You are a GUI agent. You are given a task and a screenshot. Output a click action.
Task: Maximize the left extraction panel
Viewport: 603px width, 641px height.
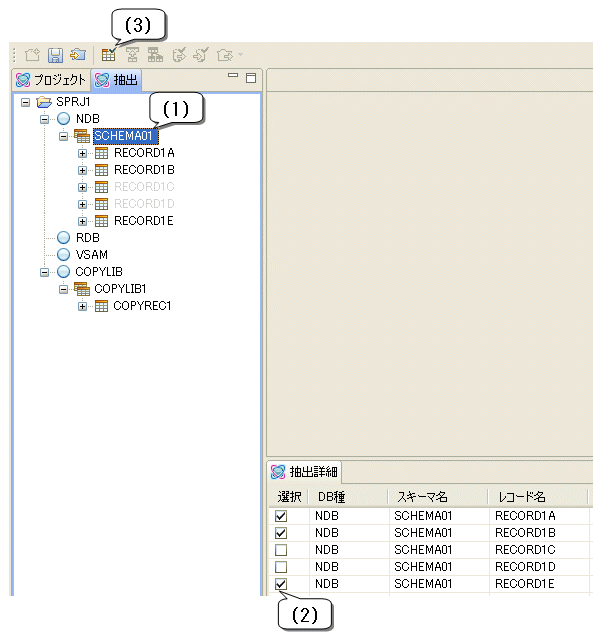[251, 78]
